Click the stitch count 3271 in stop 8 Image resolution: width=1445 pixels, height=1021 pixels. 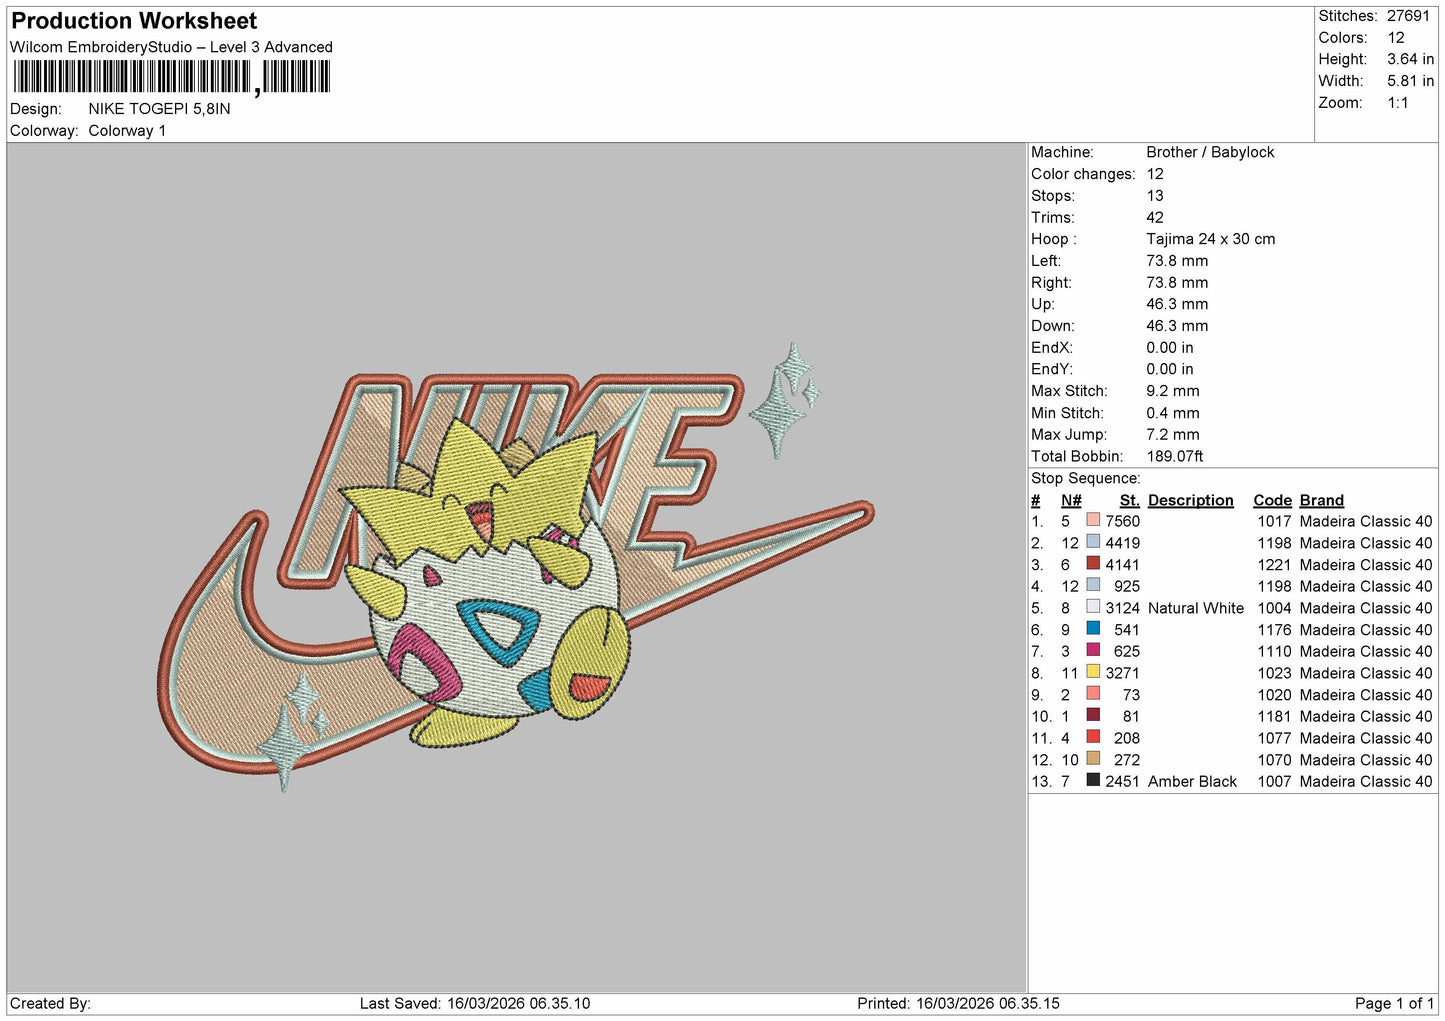1122,673
